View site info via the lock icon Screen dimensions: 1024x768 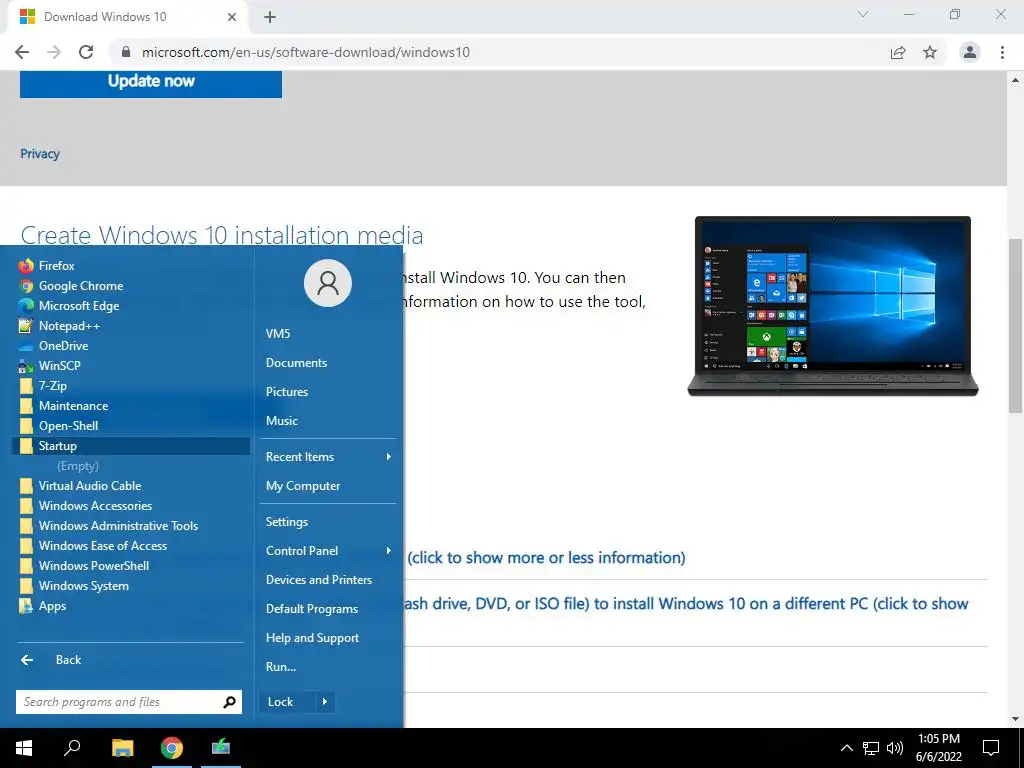[x=126, y=52]
